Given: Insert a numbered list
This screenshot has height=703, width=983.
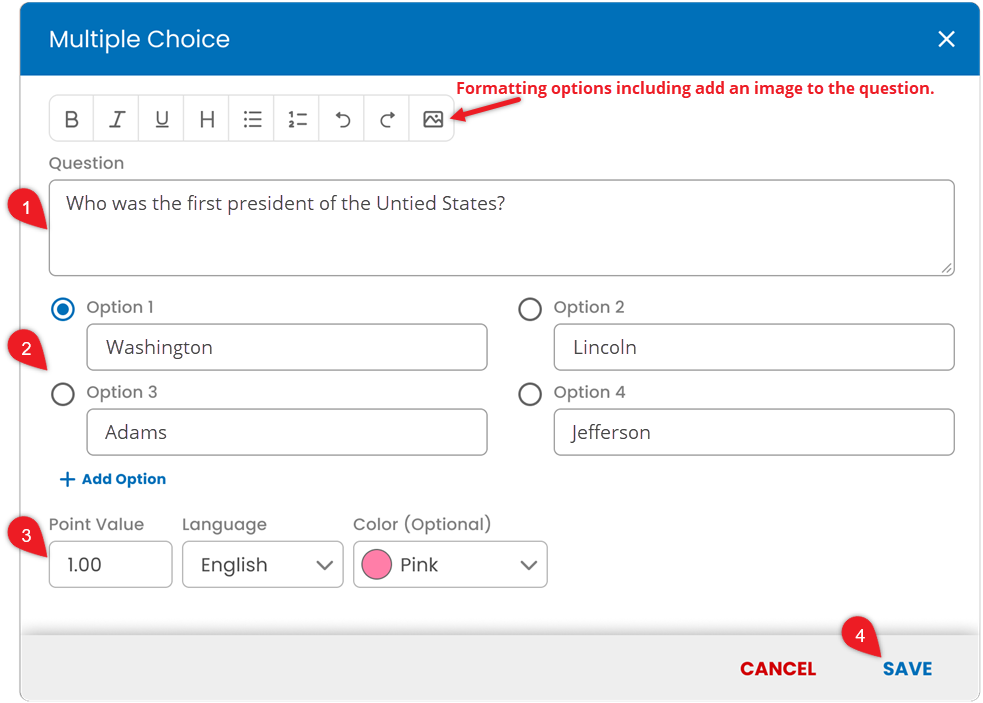Looking at the screenshot, I should [297, 119].
